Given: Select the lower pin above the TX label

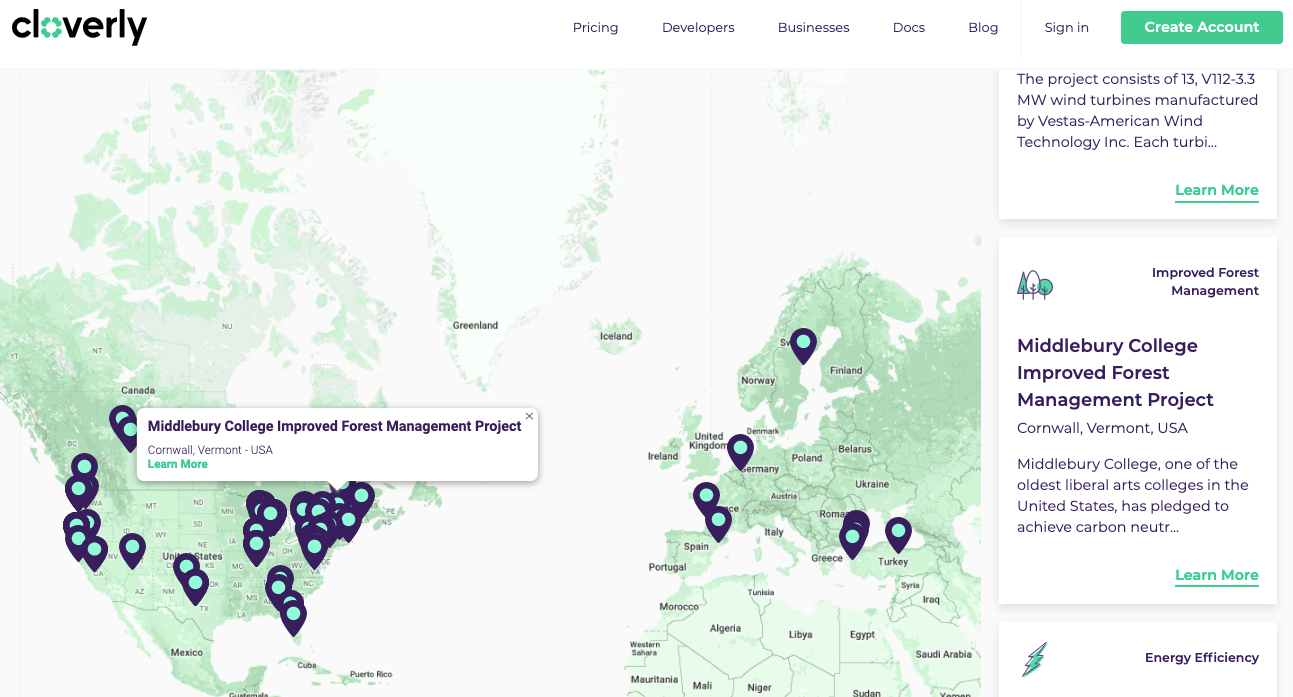Looking at the screenshot, I should coord(196,586).
